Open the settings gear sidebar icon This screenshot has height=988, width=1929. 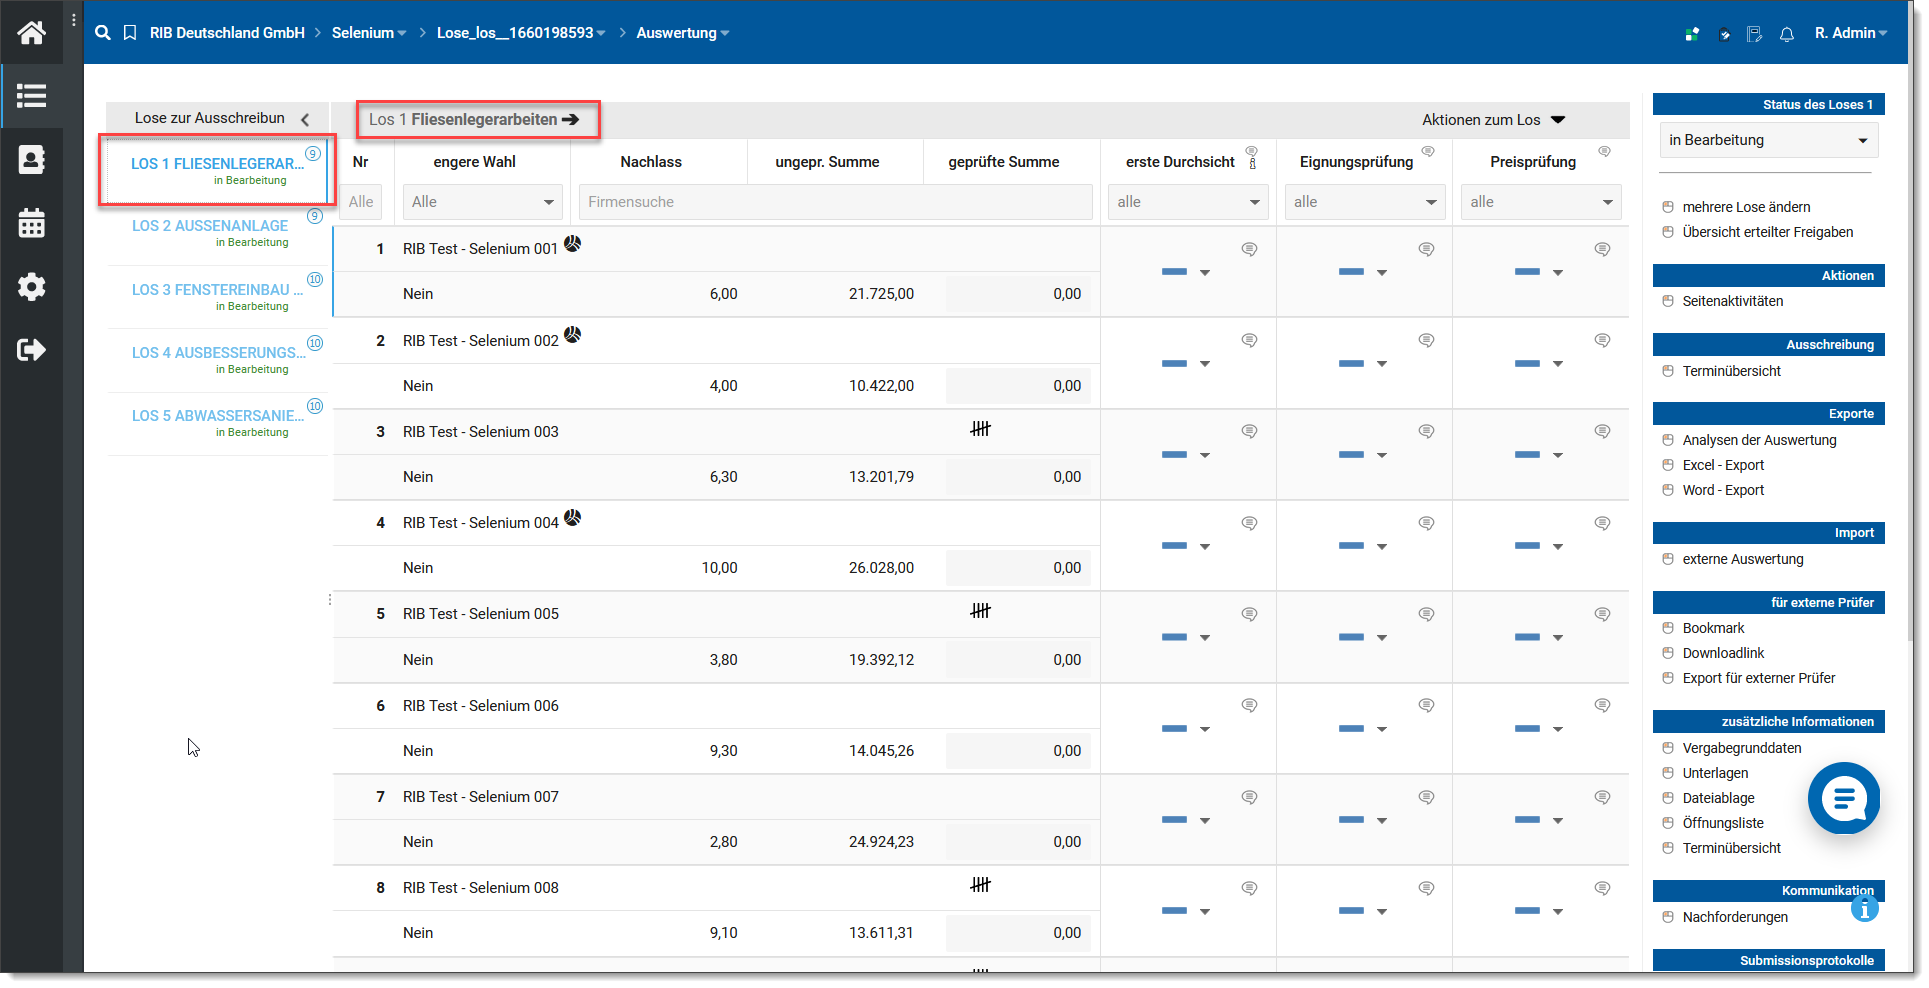[x=31, y=287]
